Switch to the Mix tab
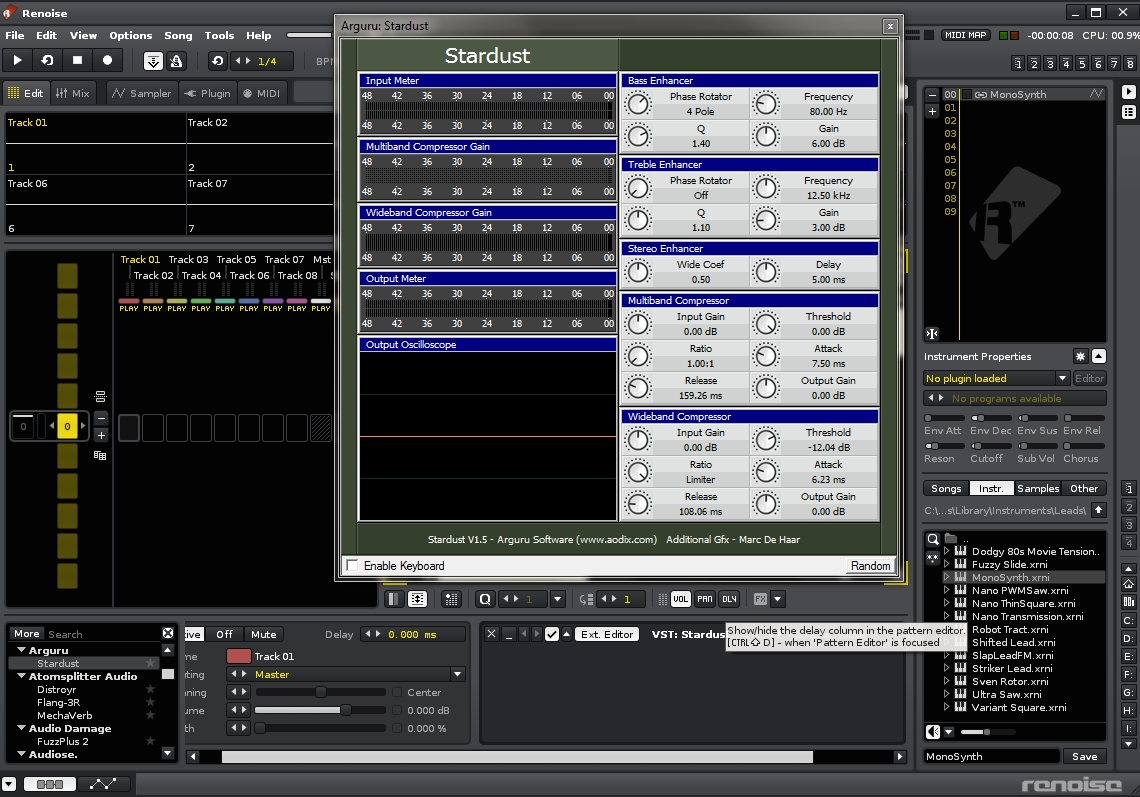Viewport: 1140px width, 797px height. coord(72,93)
